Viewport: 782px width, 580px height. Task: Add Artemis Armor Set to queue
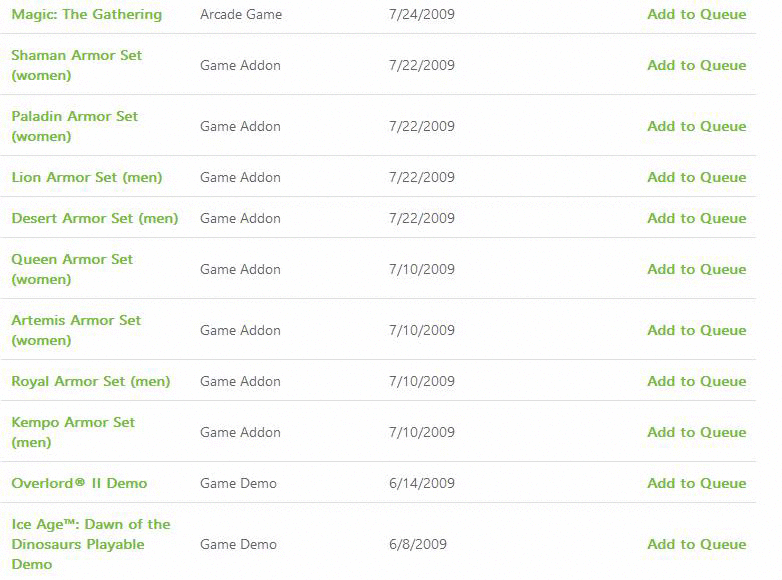point(697,330)
